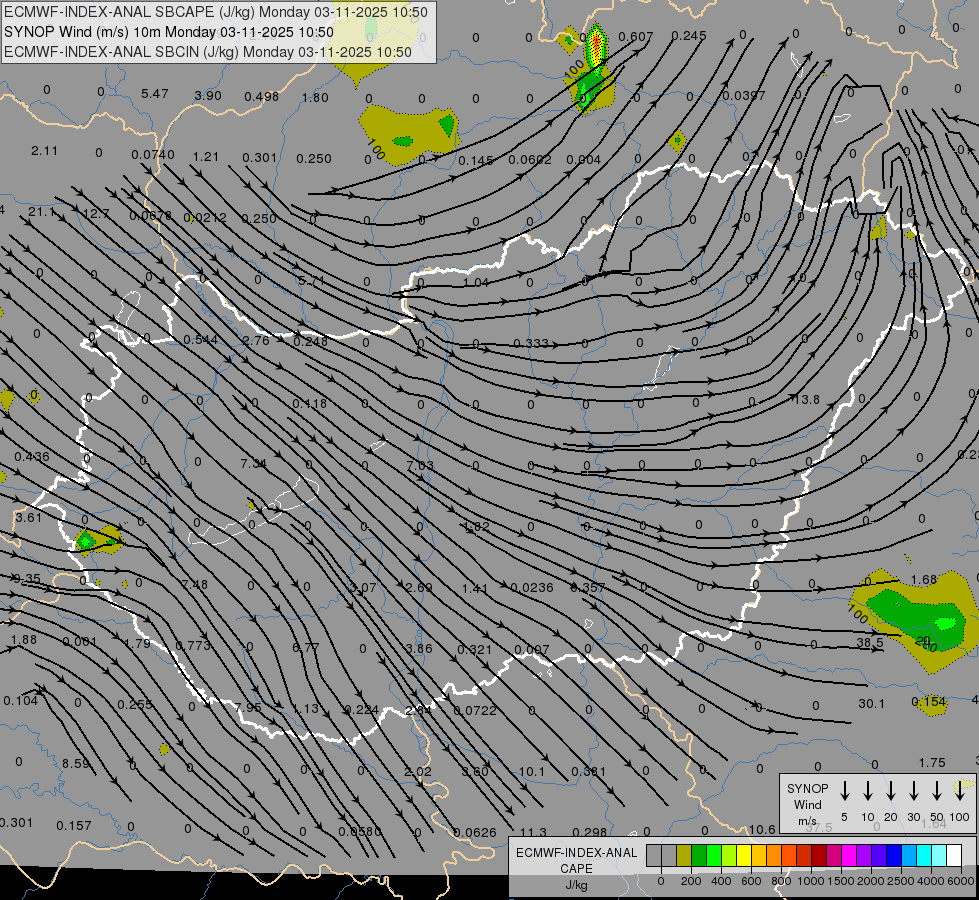Click the SBCIN value 0.0397
Viewport: 979px width, 900px height.
point(744,95)
